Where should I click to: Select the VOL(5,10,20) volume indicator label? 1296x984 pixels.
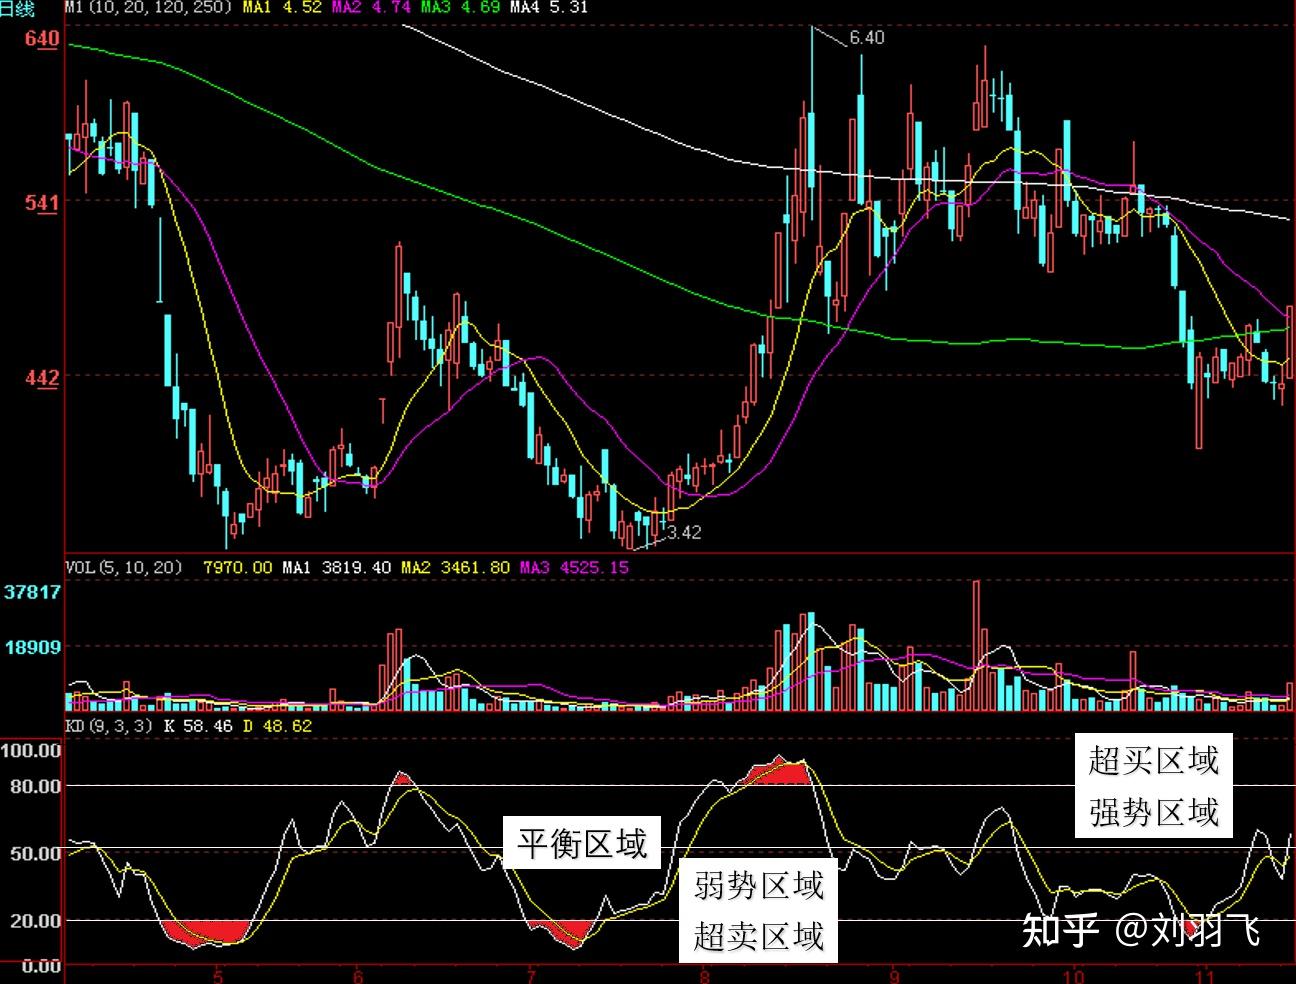pos(122,566)
